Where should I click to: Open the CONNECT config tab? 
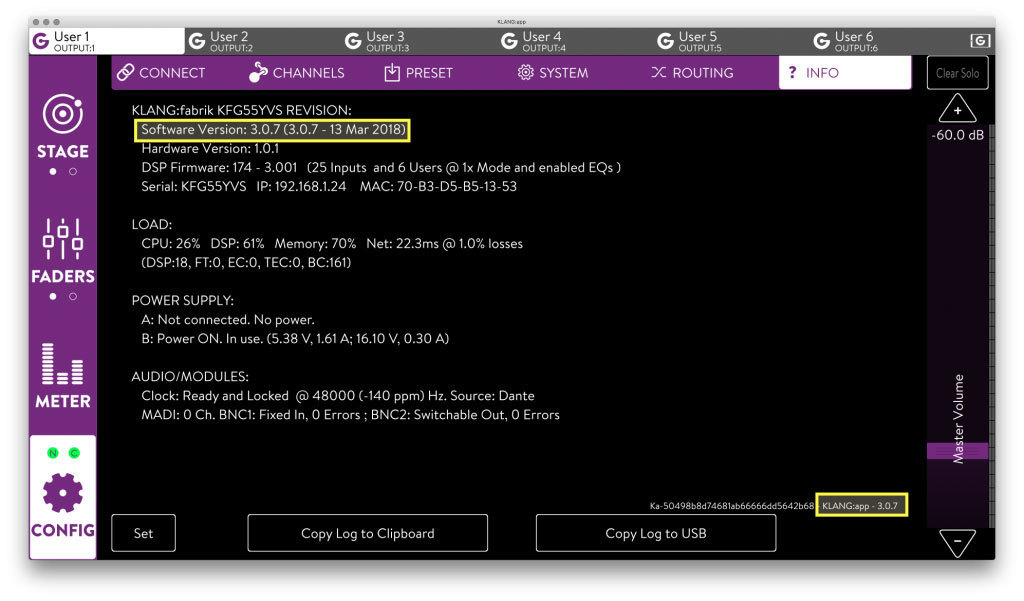[161, 73]
